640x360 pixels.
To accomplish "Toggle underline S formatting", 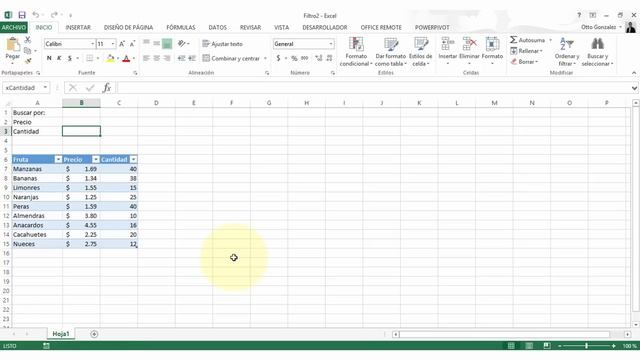I will click(x=69, y=58).
